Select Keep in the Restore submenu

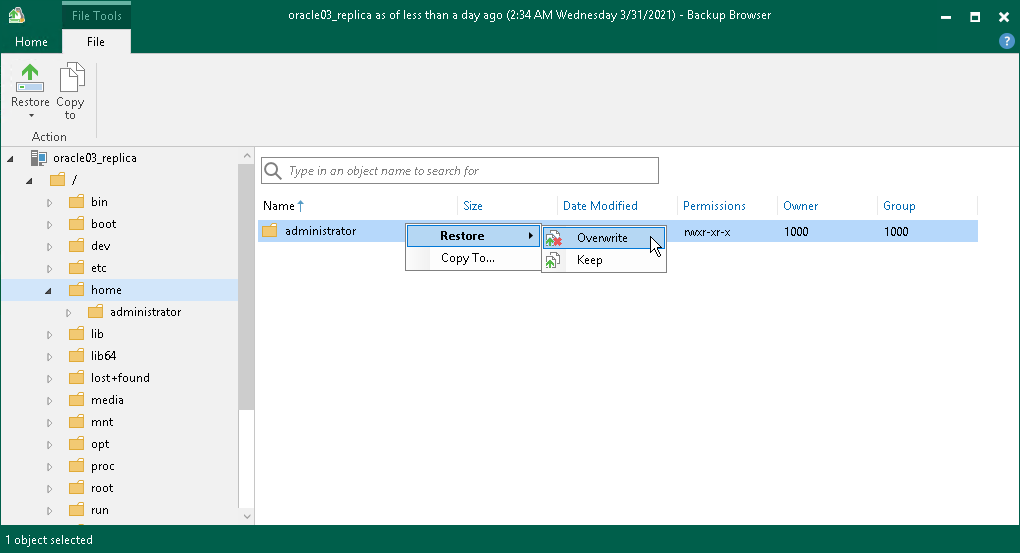pos(589,260)
